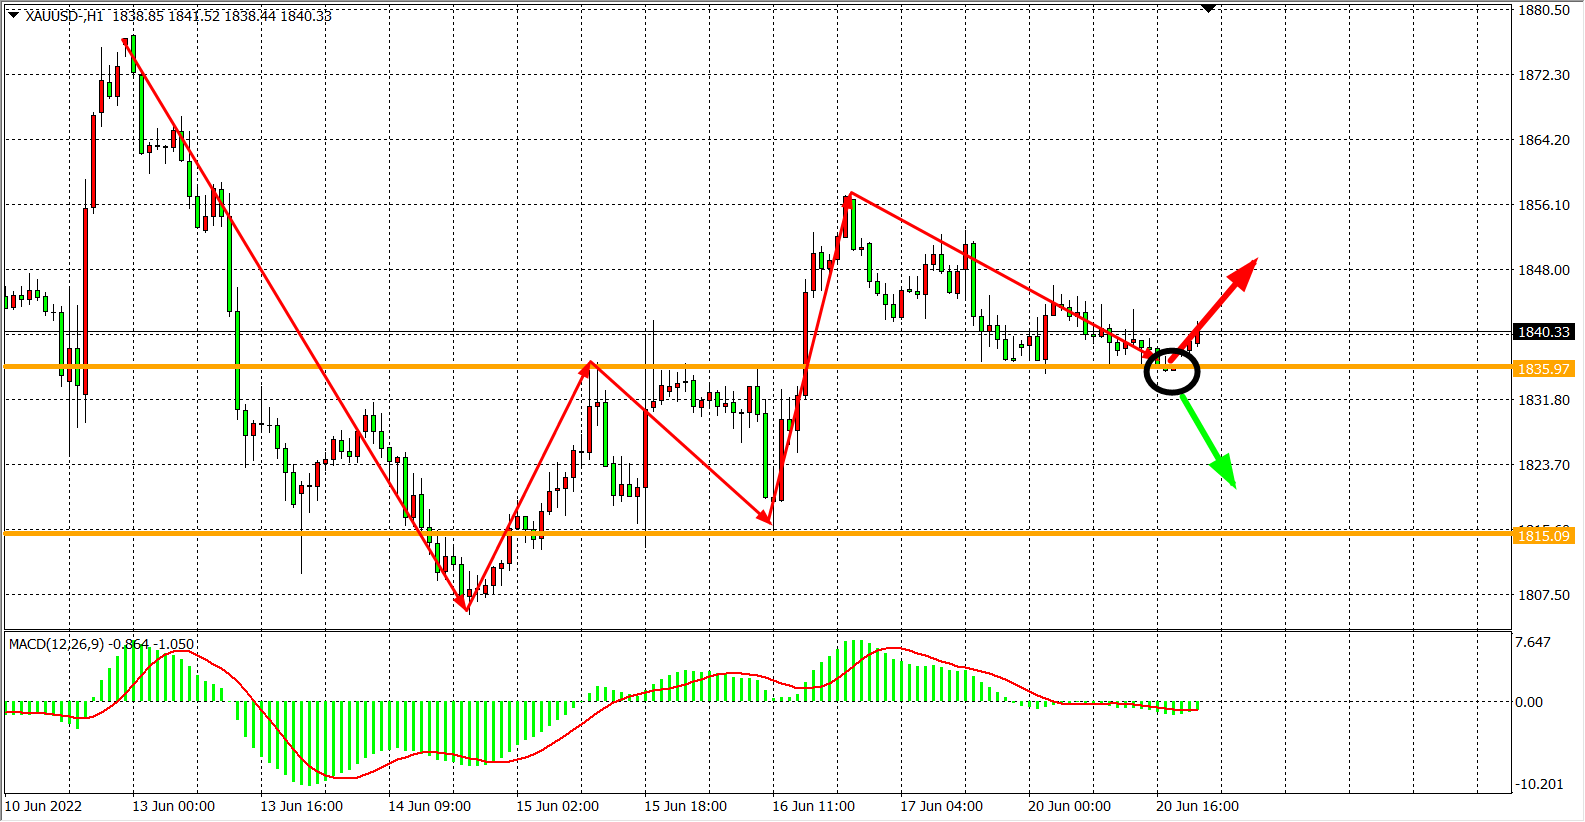Click the 13 Jun 00:00 time label

pos(173,806)
